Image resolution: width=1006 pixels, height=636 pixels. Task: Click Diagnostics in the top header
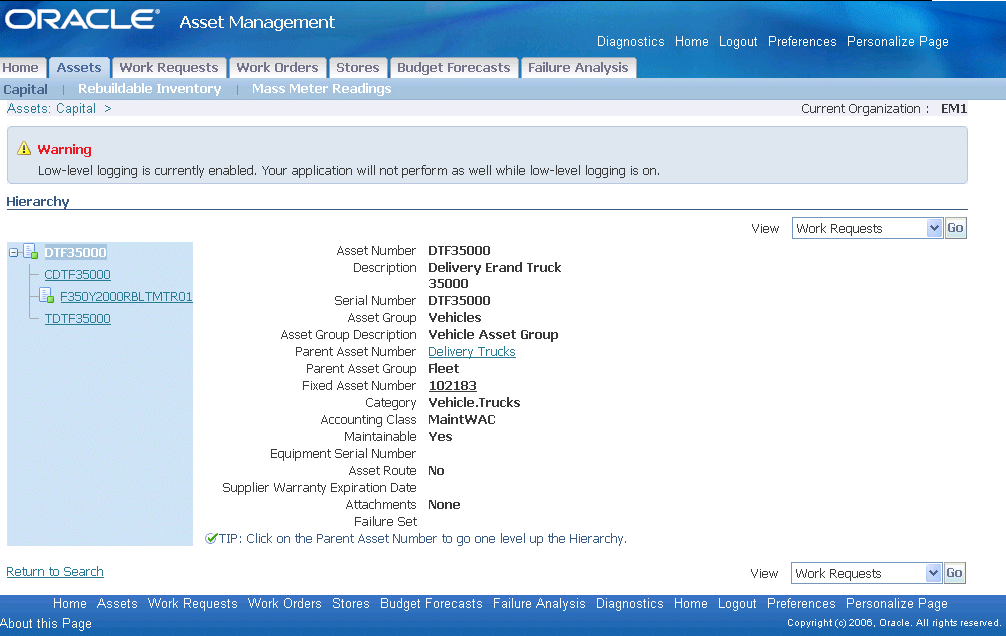click(631, 42)
